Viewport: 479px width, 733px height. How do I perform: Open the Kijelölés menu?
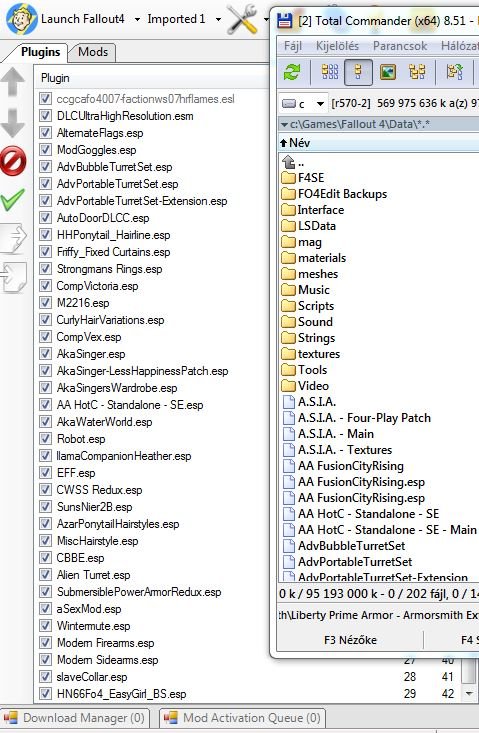[x=337, y=46]
